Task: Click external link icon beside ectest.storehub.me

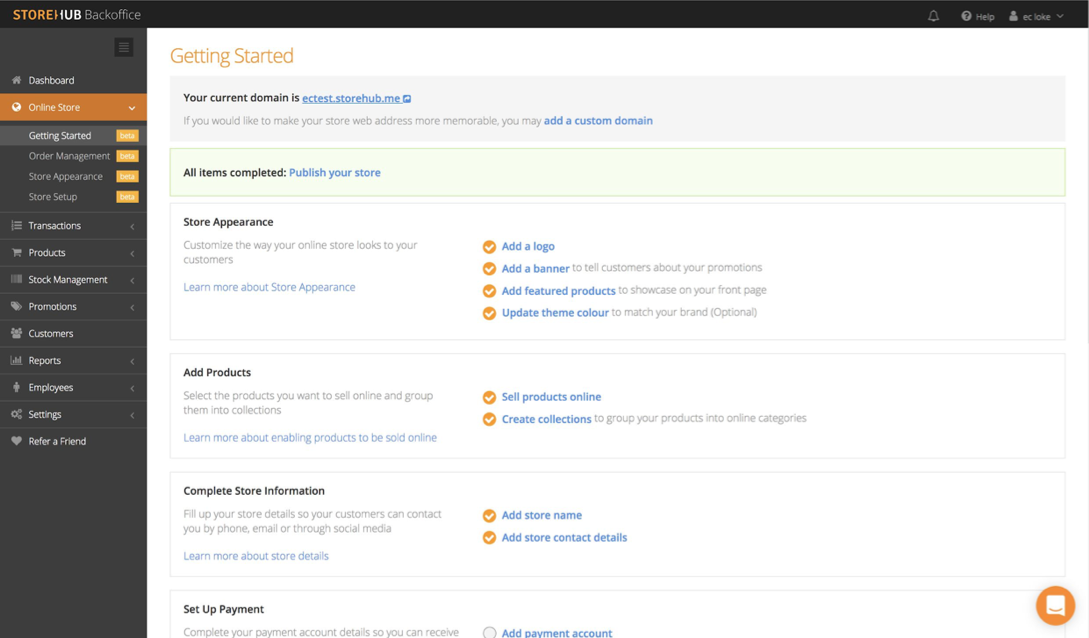Action: (407, 99)
